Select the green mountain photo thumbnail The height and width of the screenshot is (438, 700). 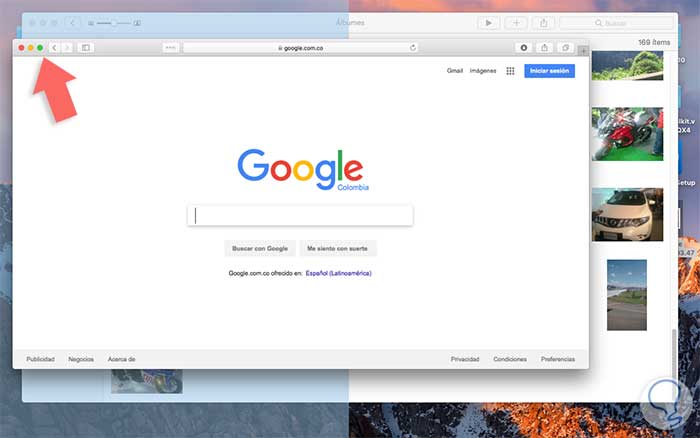click(627, 66)
